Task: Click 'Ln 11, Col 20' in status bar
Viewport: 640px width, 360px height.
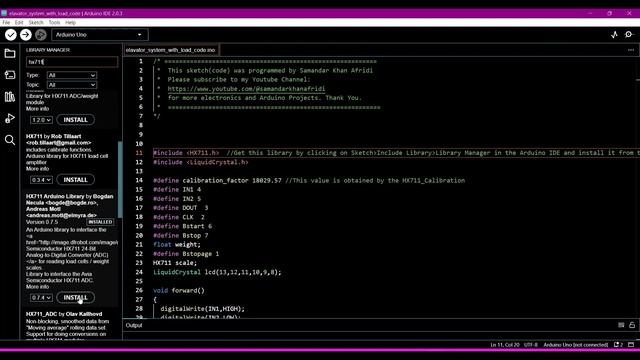Action: pyautogui.click(x=505, y=345)
